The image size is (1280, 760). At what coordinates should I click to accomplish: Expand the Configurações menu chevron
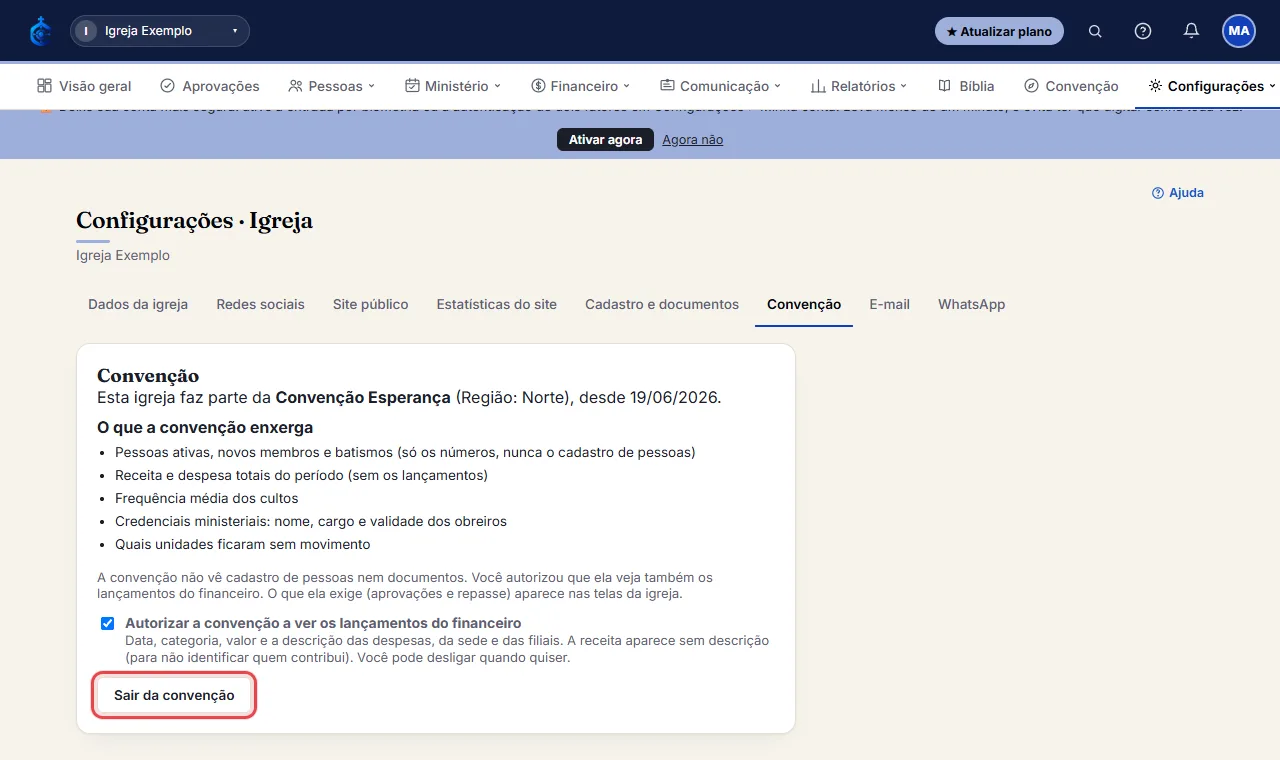(x=1272, y=87)
